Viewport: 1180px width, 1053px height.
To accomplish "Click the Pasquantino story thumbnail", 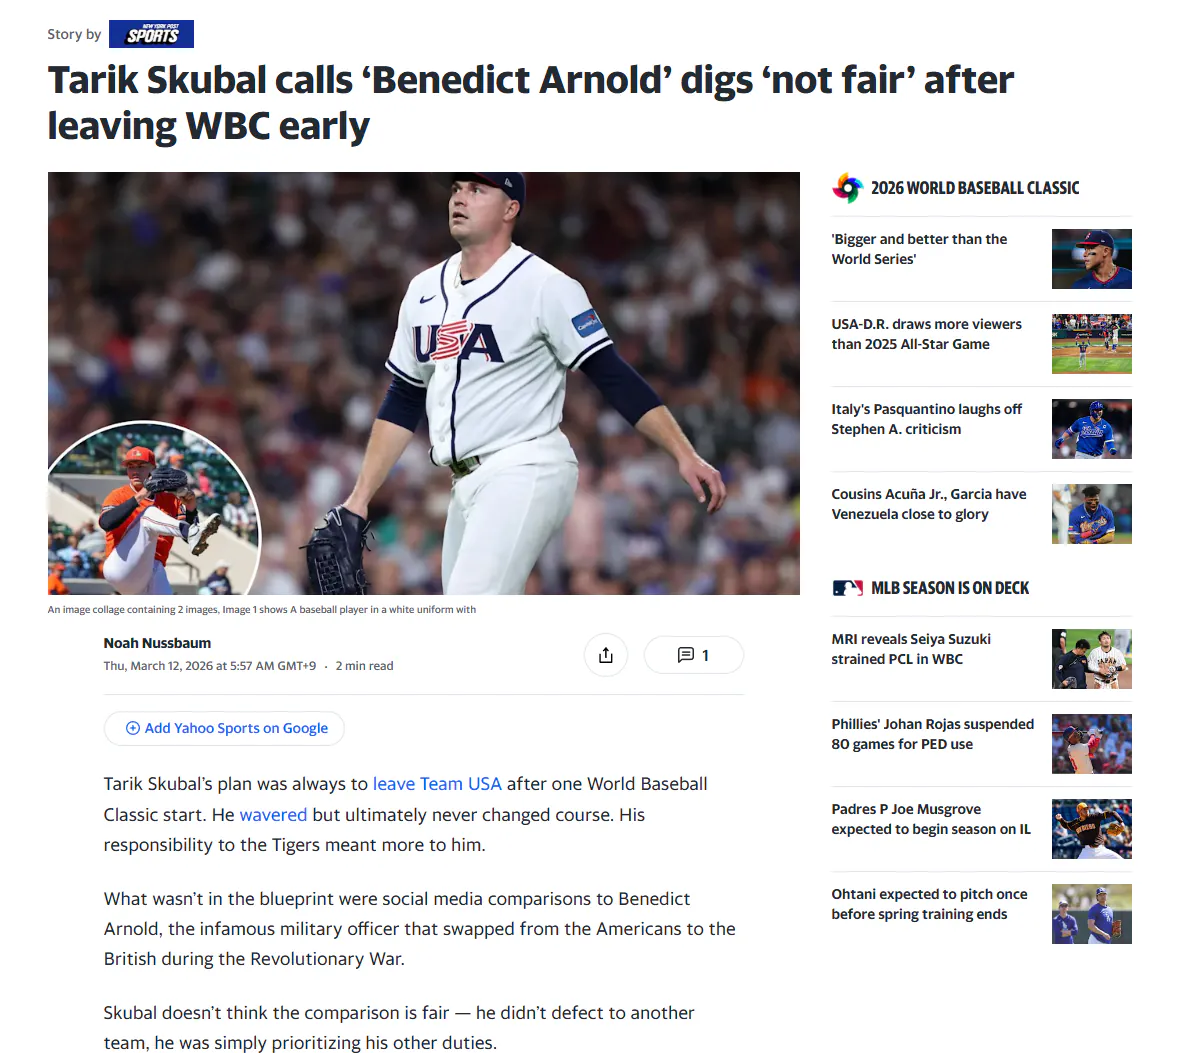I will pos(1091,429).
